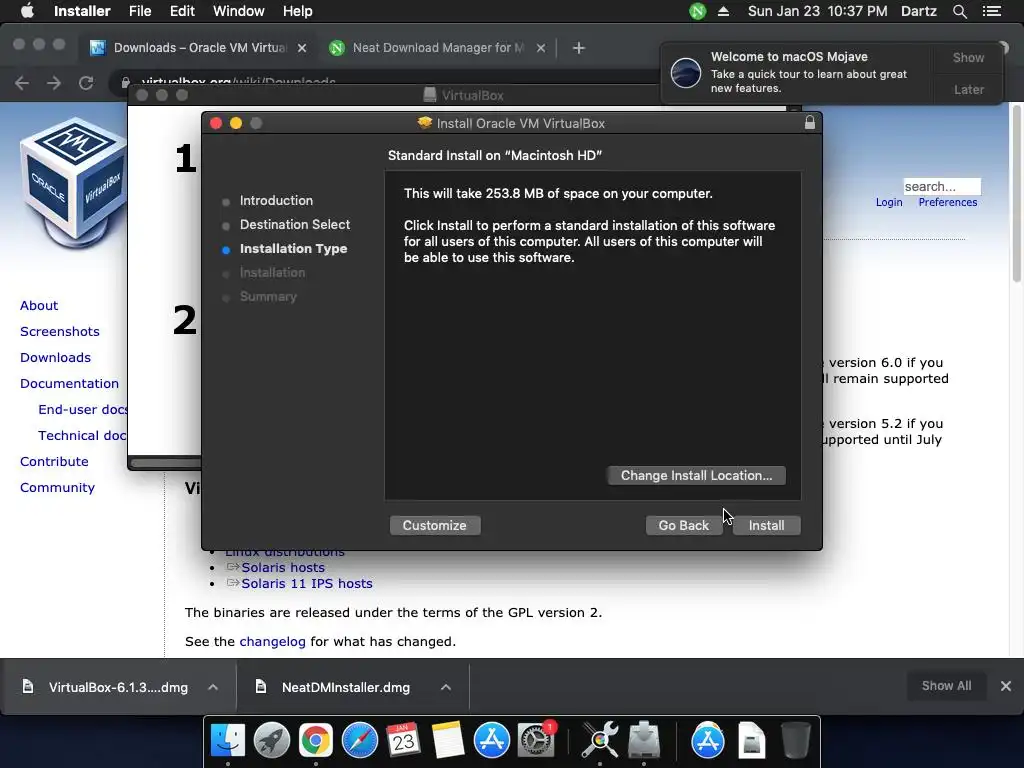Viewport: 1024px width, 768px height.
Task: Open Google Chrome from the Dock
Action: 315,740
